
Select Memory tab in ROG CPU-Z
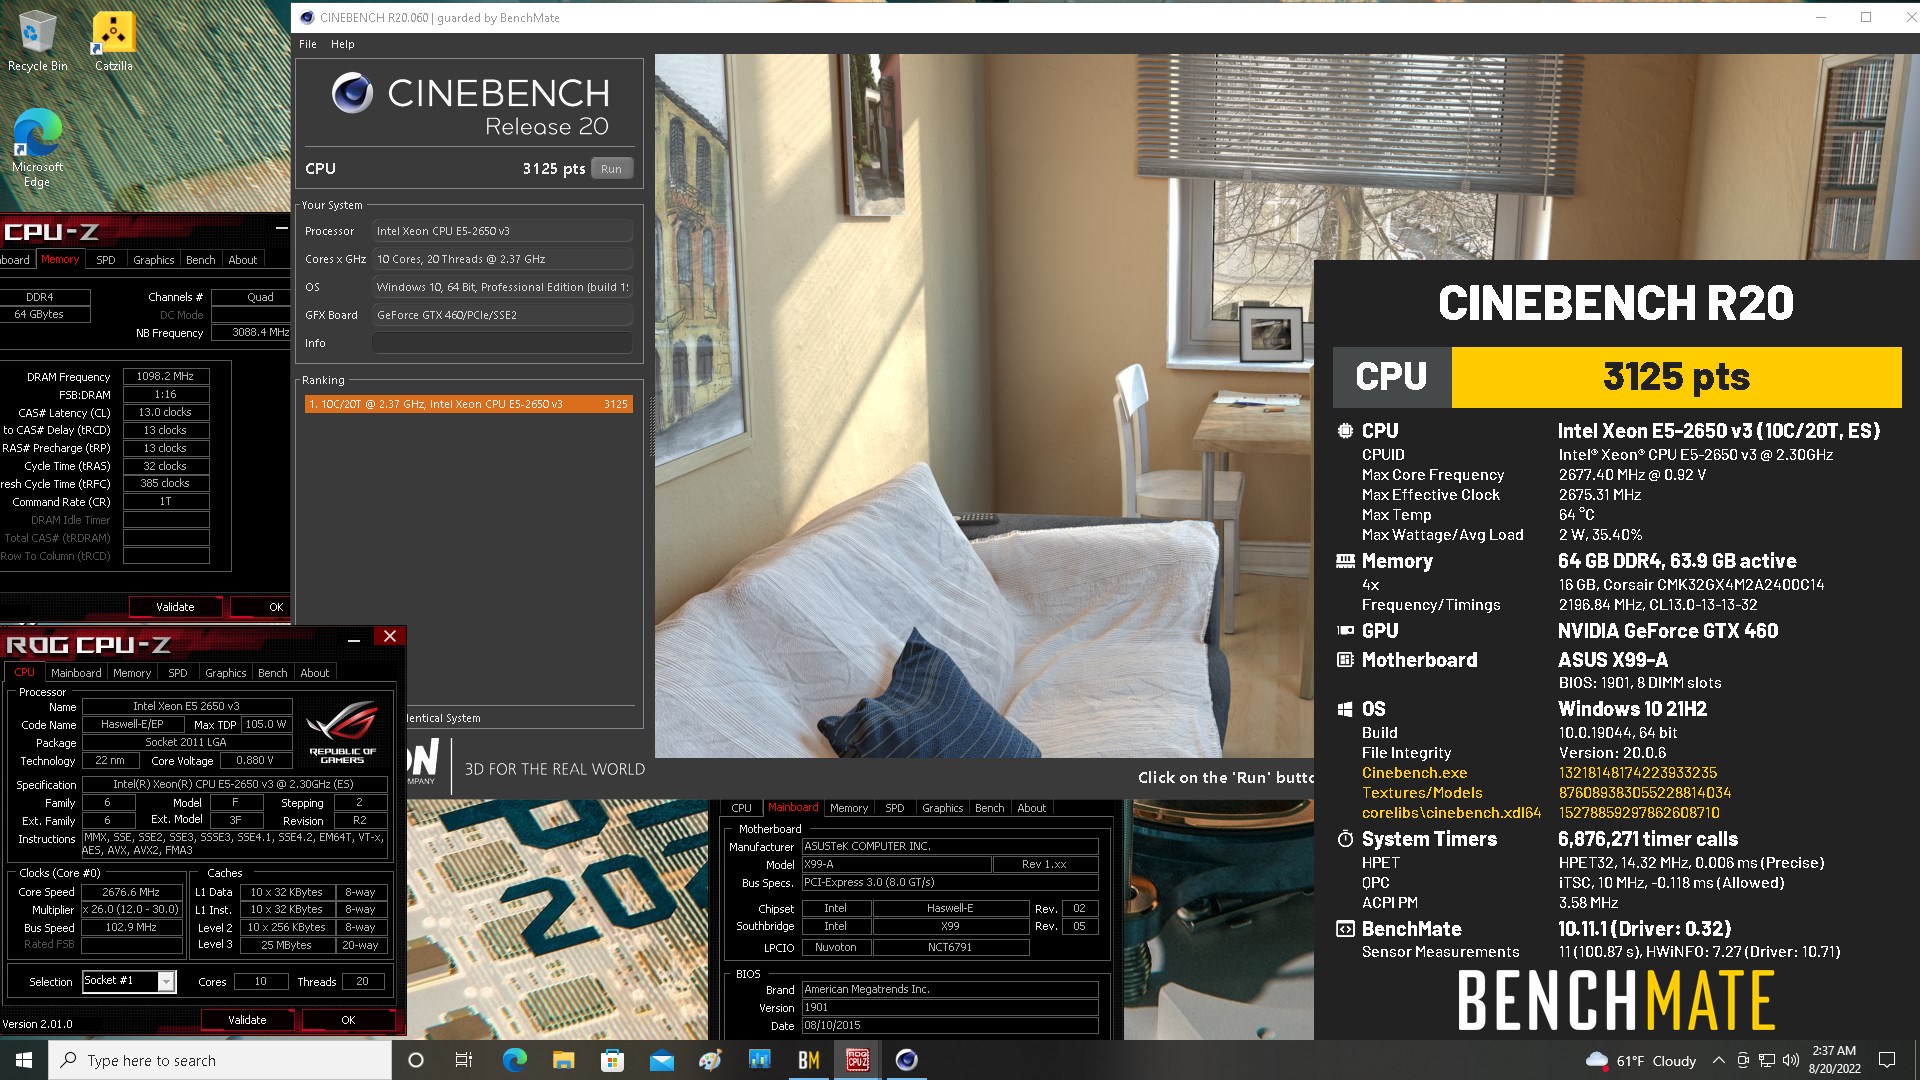[x=132, y=673]
